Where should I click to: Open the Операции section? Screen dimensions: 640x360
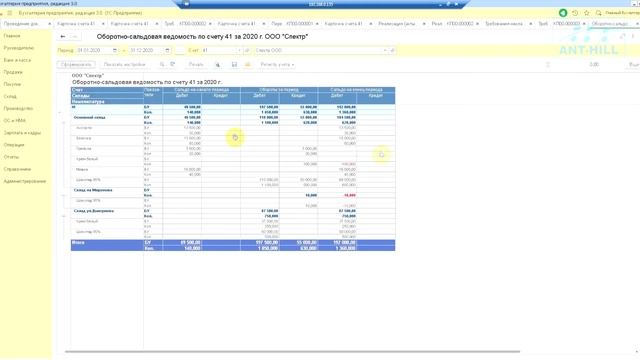point(14,145)
